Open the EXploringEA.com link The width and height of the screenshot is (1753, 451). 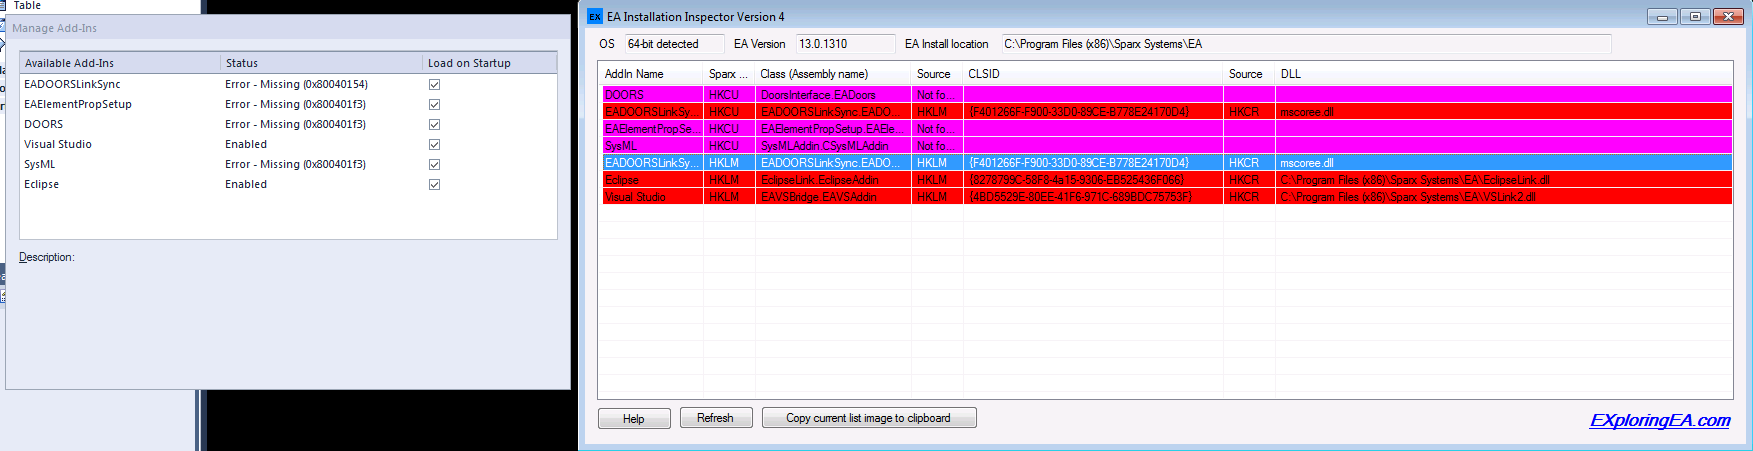point(1660,420)
